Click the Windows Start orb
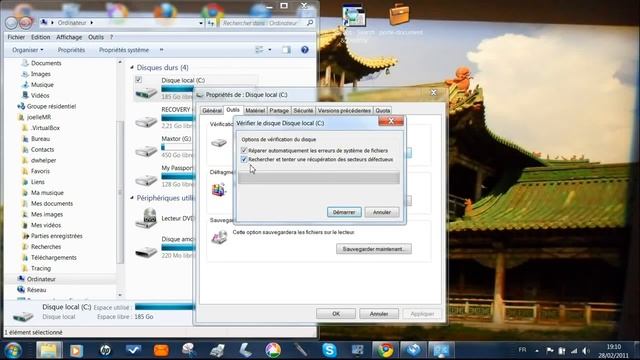This screenshot has height=360, width=640. [13, 350]
